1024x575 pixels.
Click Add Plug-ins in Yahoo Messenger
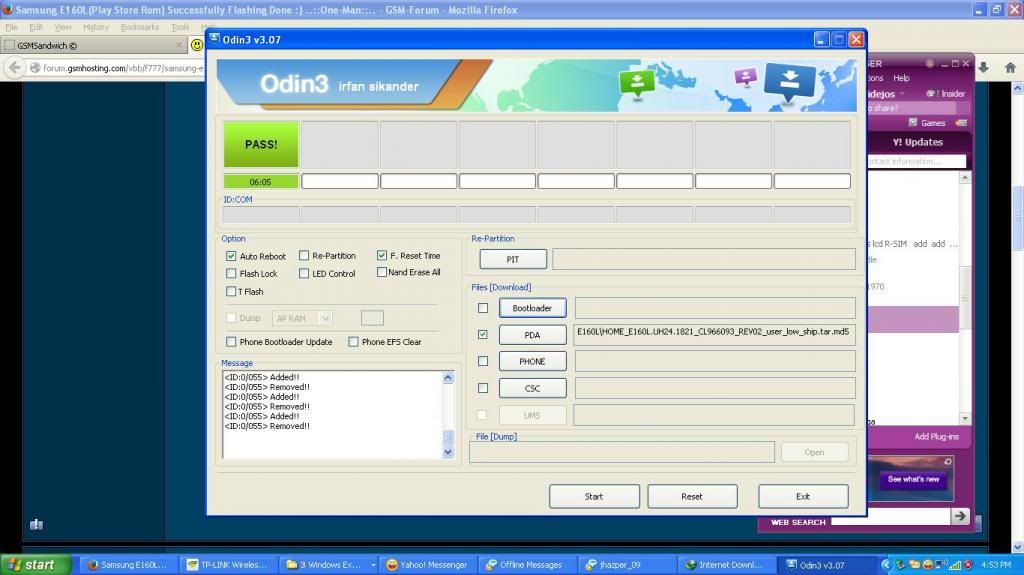(936, 436)
